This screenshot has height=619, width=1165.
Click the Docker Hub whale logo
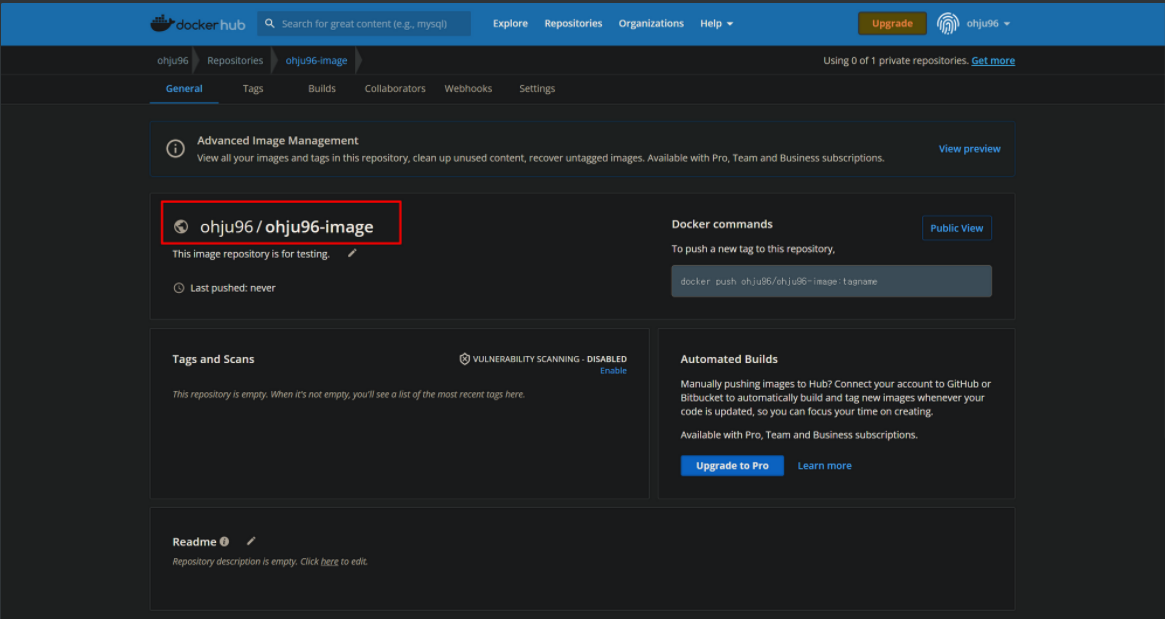tap(198, 24)
